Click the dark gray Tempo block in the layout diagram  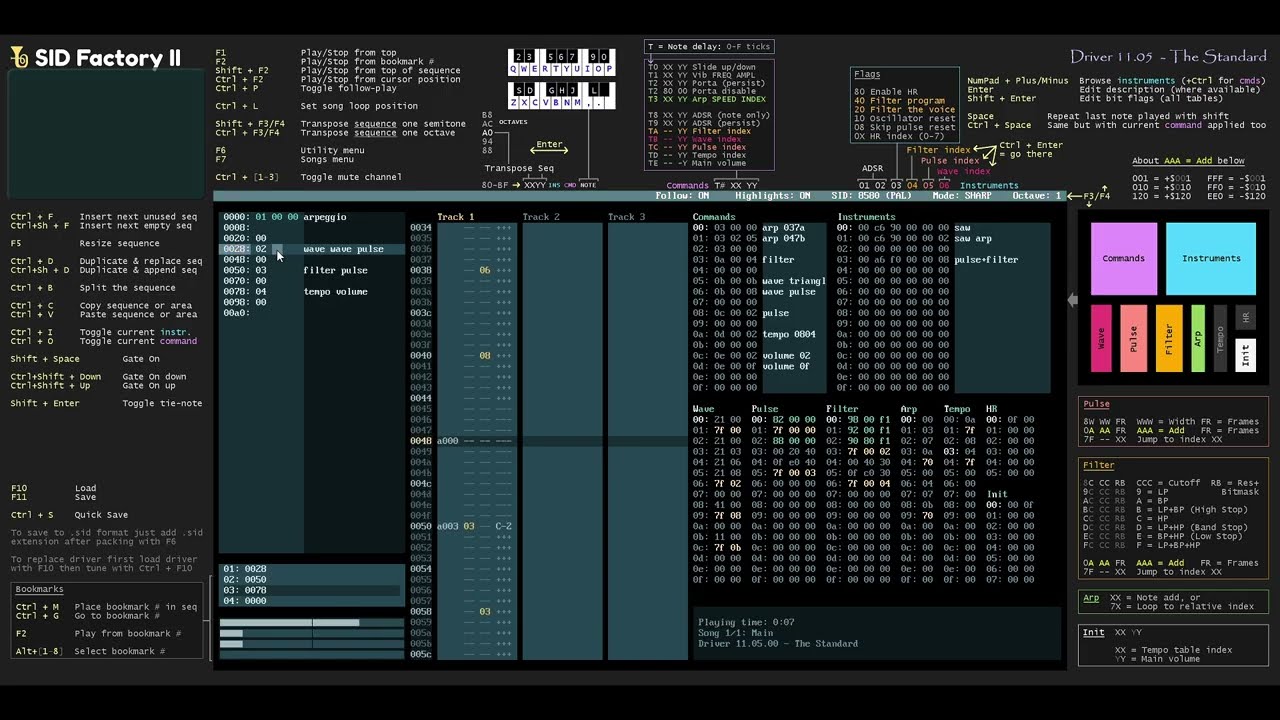pyautogui.click(x=1219, y=339)
